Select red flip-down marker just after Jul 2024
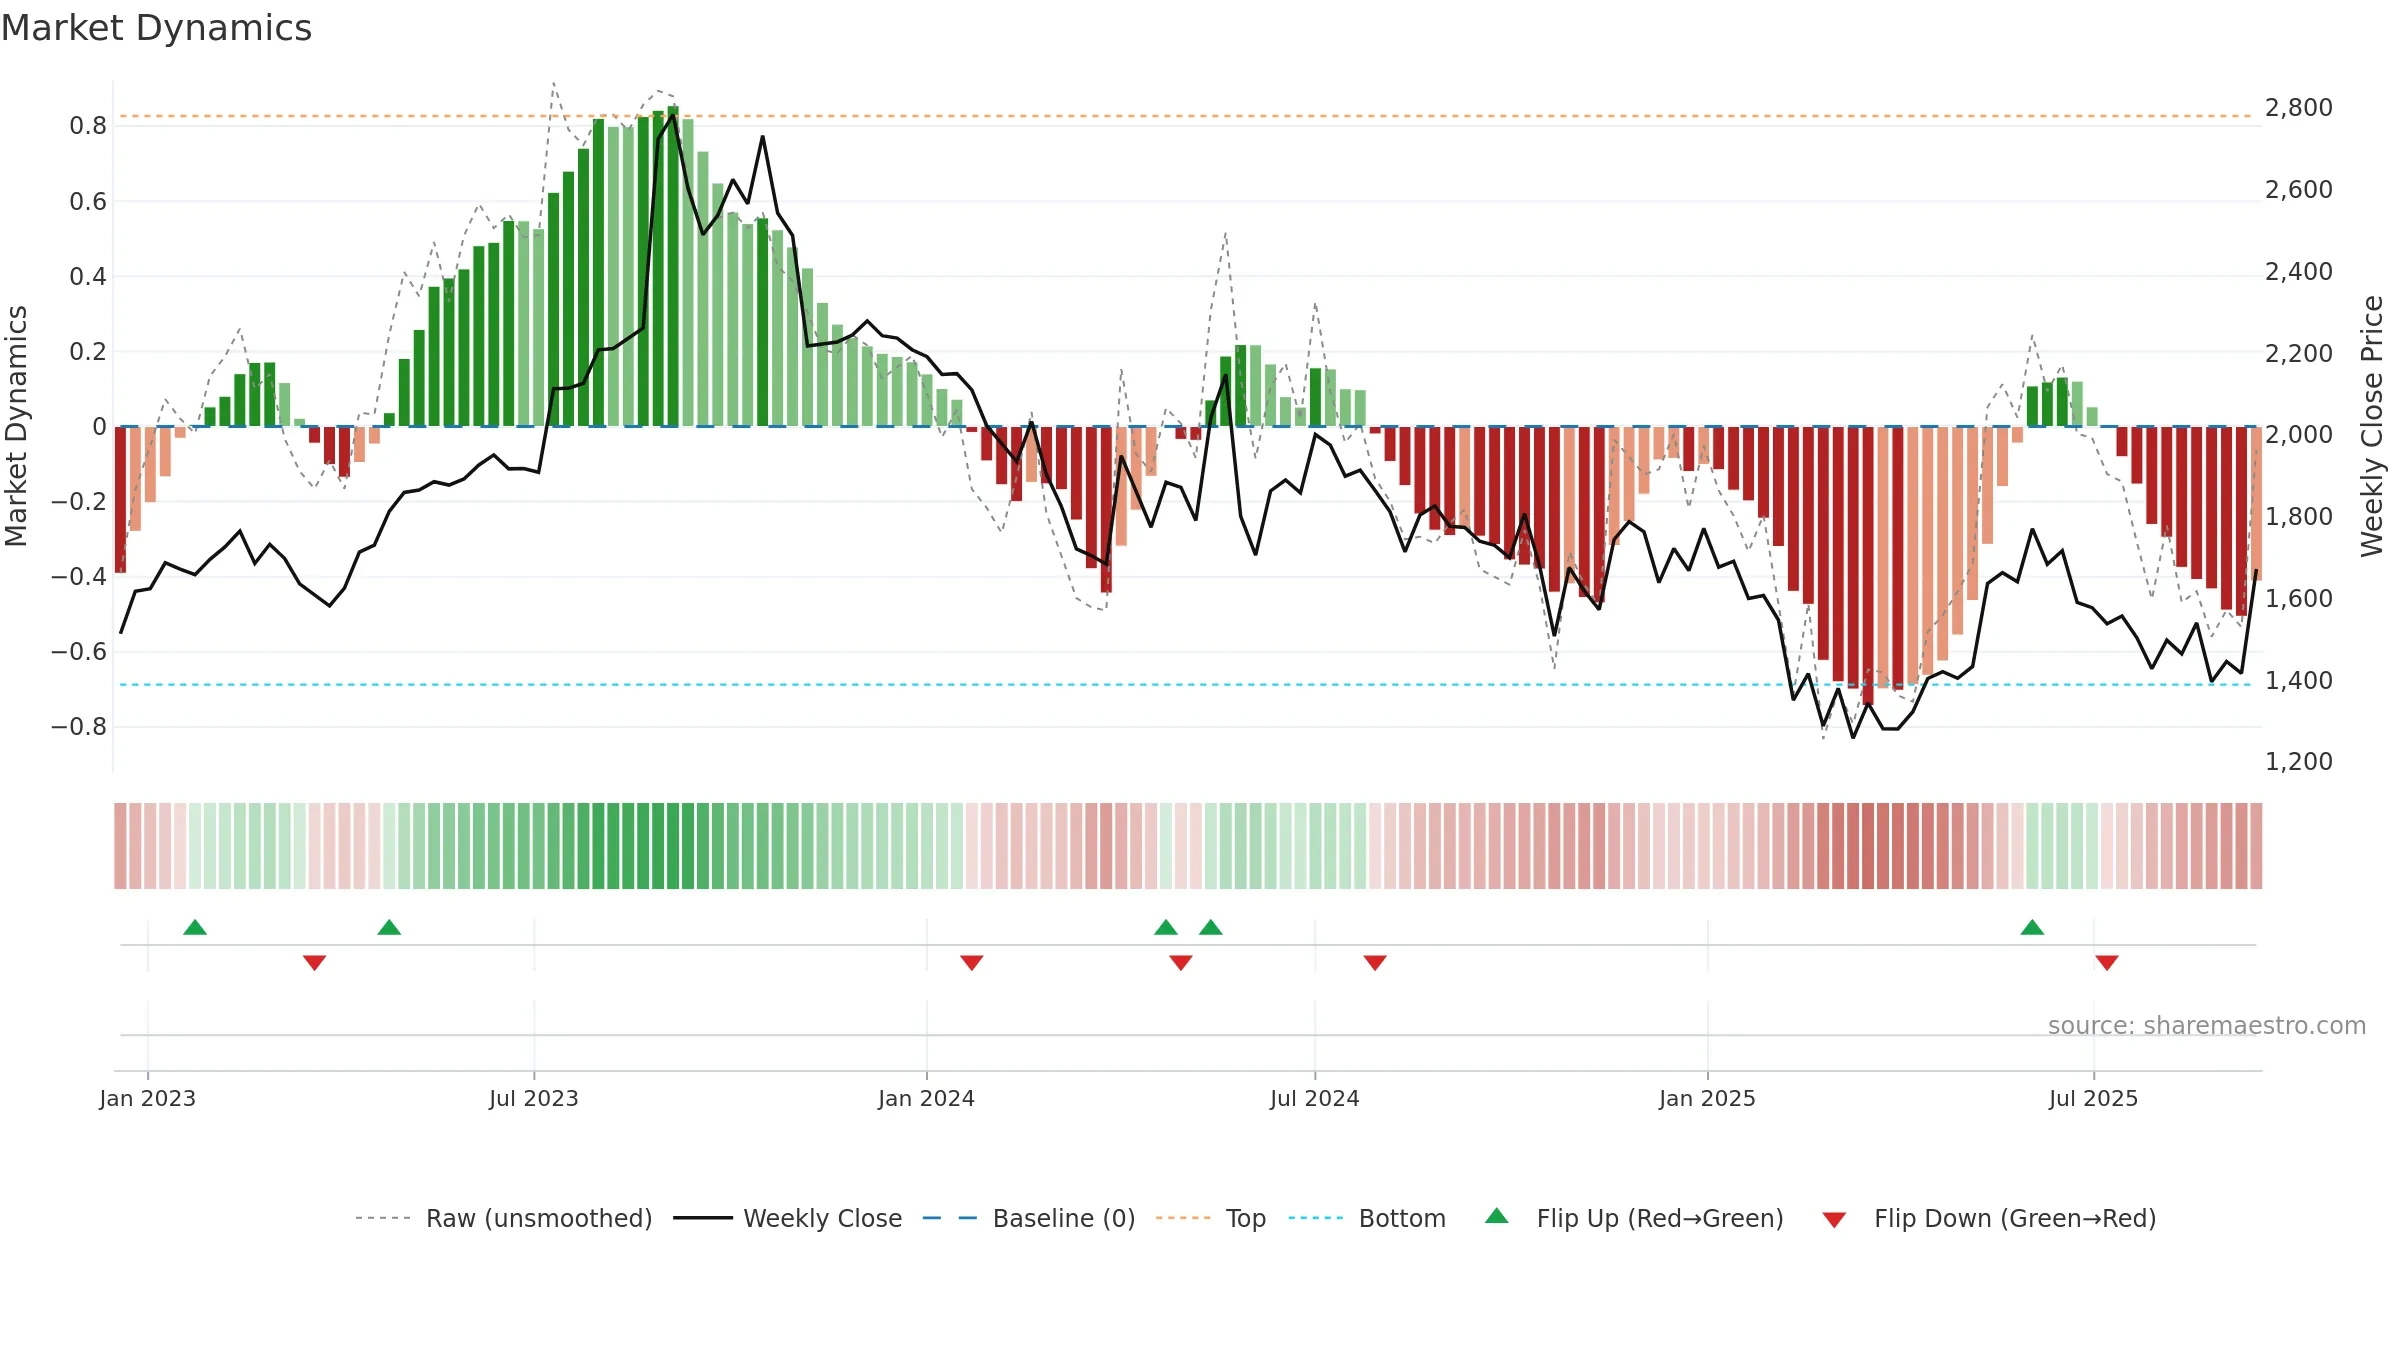The height and width of the screenshot is (1350, 2400). click(1375, 963)
